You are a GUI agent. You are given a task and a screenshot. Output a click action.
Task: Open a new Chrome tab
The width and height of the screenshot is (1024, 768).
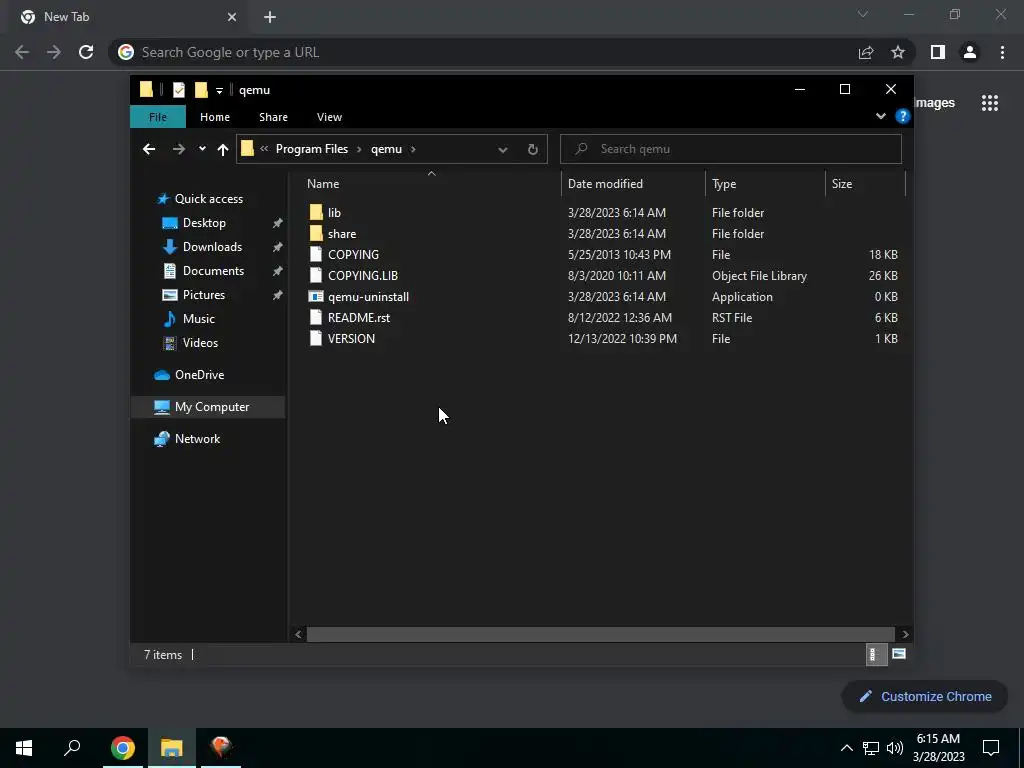point(270,17)
